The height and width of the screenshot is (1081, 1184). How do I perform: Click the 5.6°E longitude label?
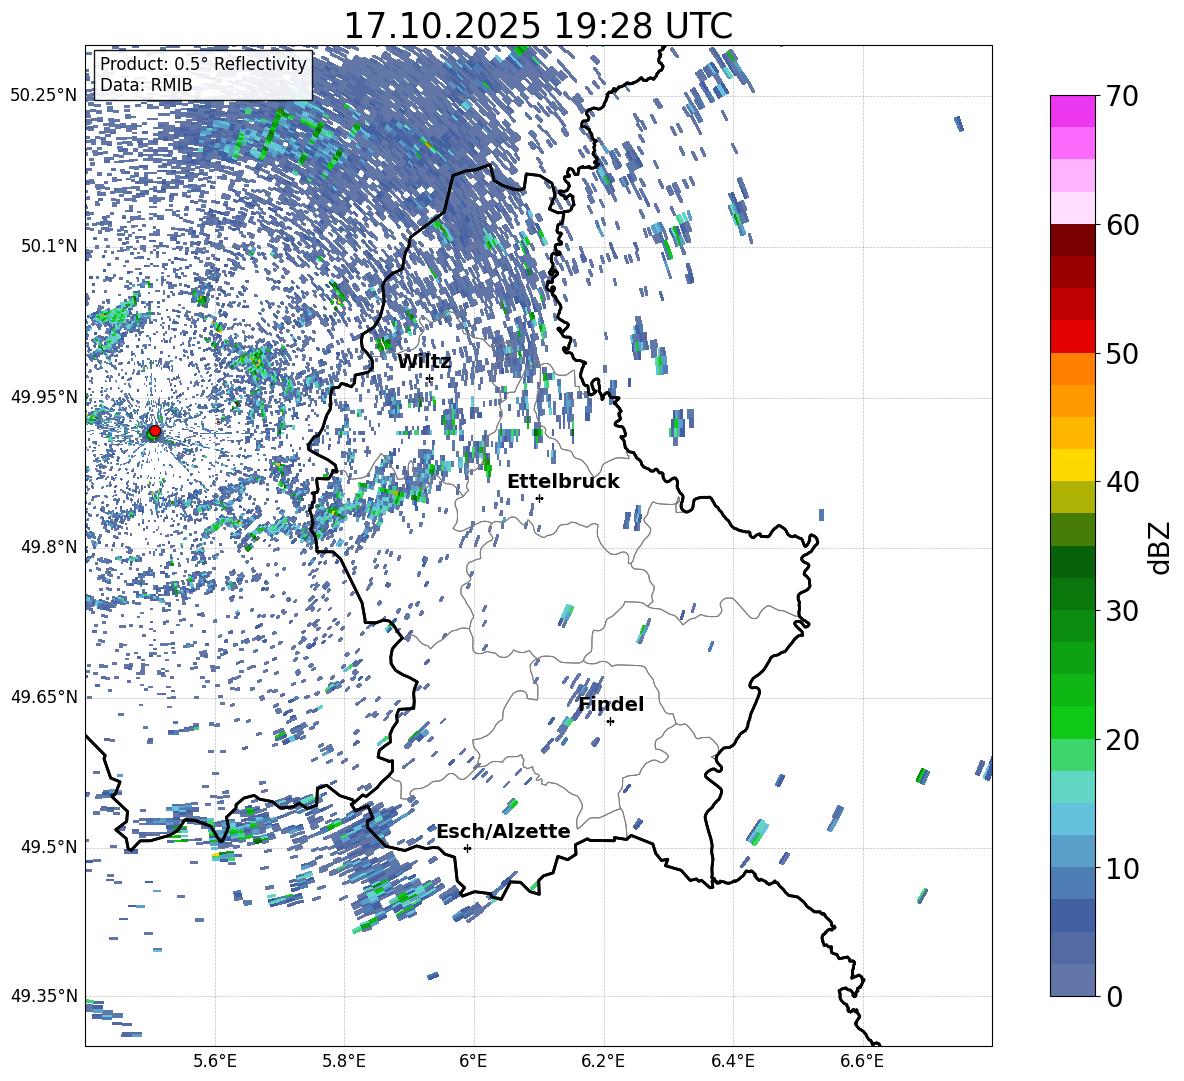[215, 1061]
